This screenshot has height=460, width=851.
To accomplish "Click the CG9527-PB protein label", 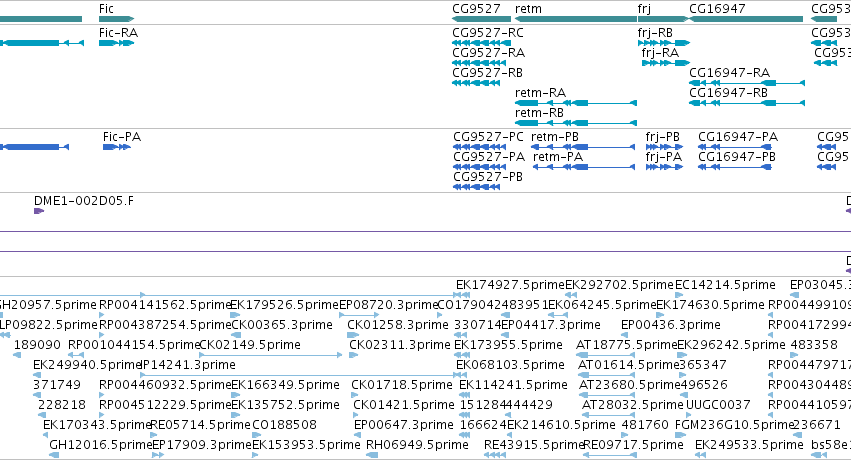I will (x=488, y=177).
